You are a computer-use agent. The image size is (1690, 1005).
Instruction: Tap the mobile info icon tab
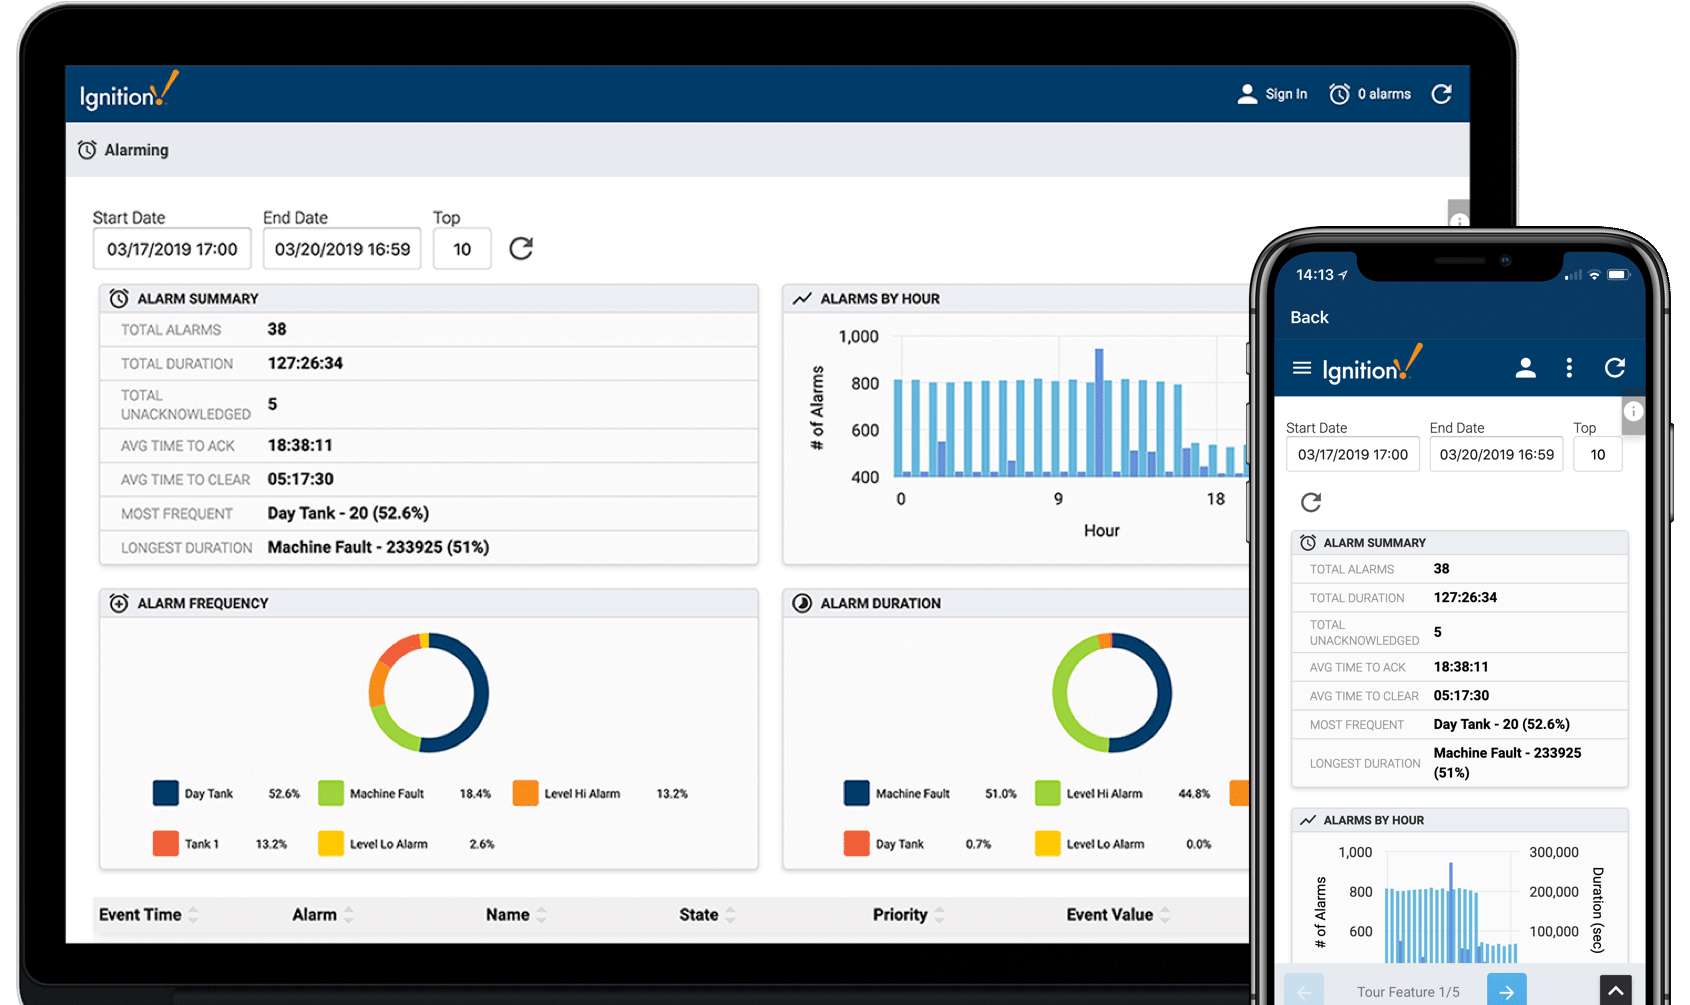pyautogui.click(x=1633, y=412)
